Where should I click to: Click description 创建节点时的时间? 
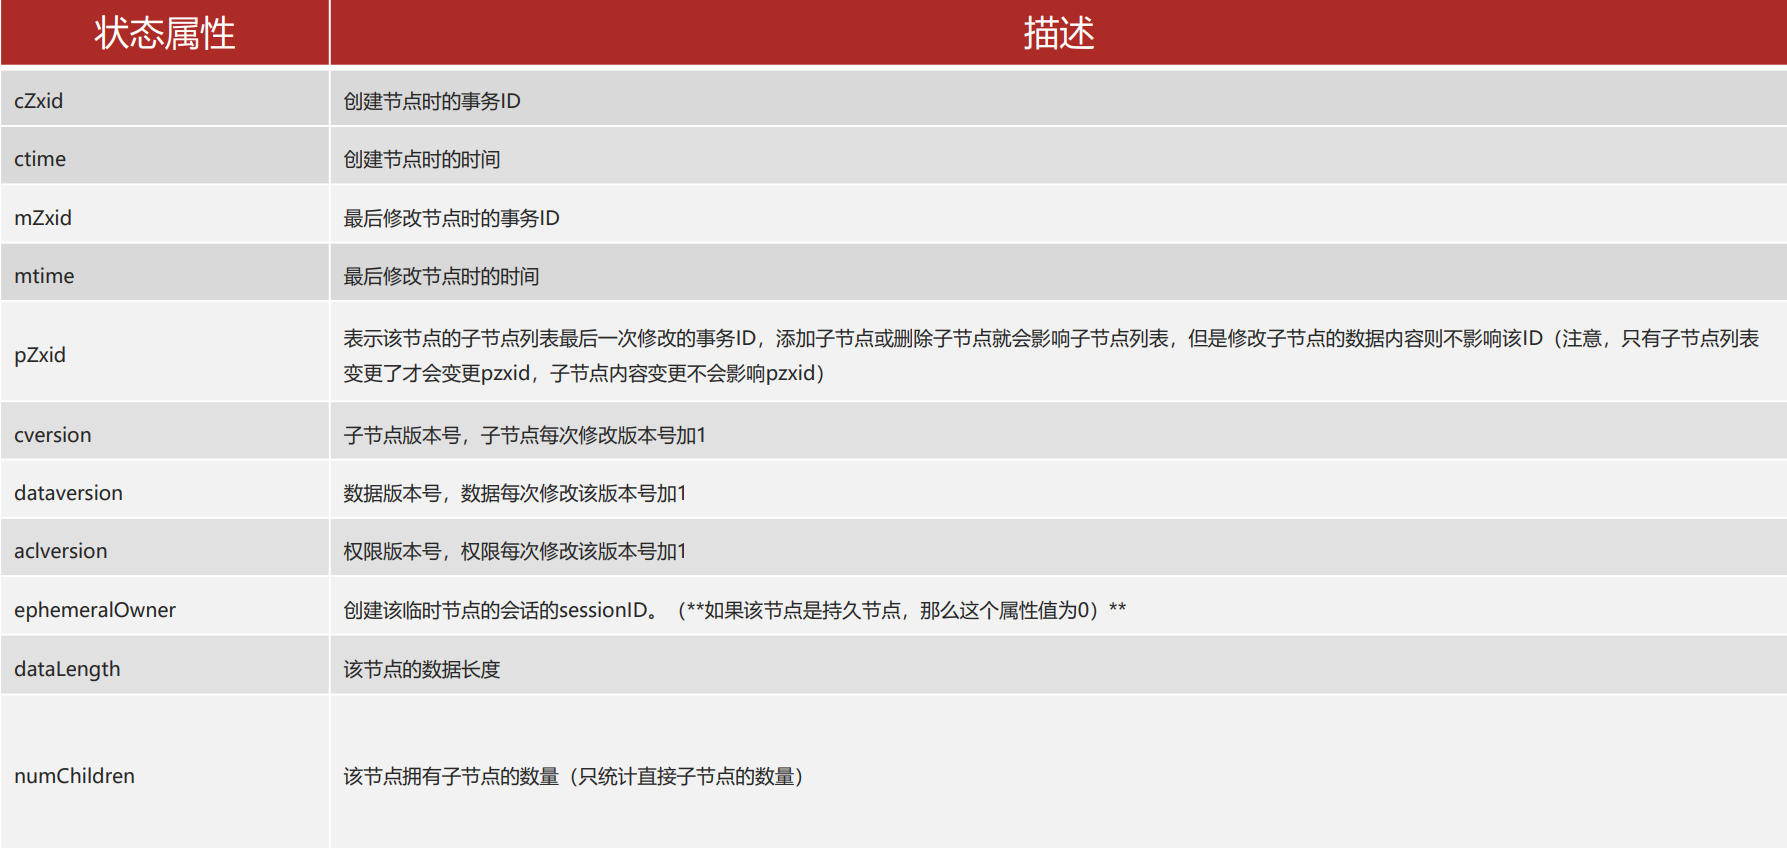pos(422,159)
